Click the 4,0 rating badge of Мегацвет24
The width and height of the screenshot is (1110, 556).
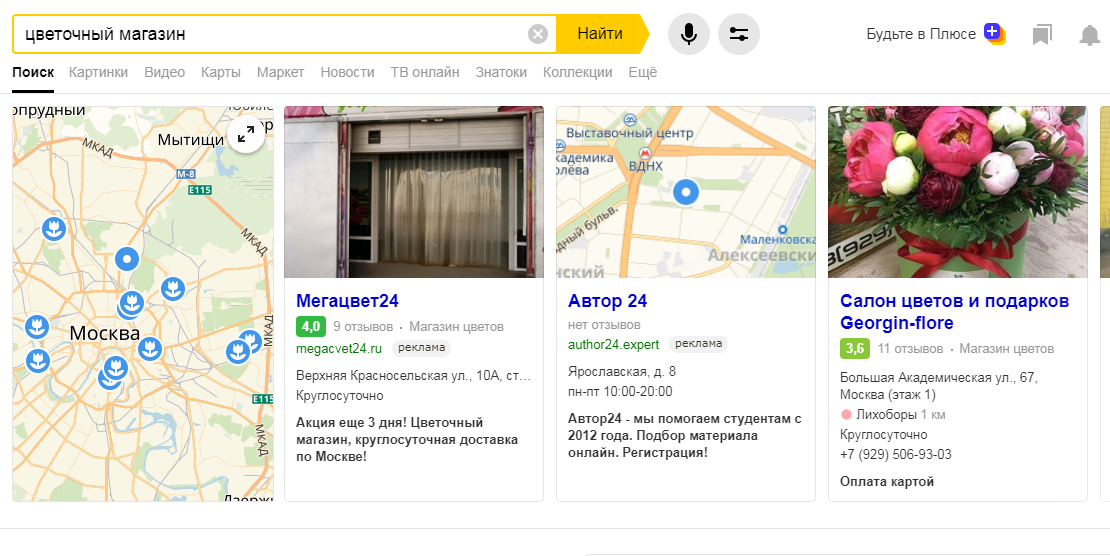coord(311,327)
